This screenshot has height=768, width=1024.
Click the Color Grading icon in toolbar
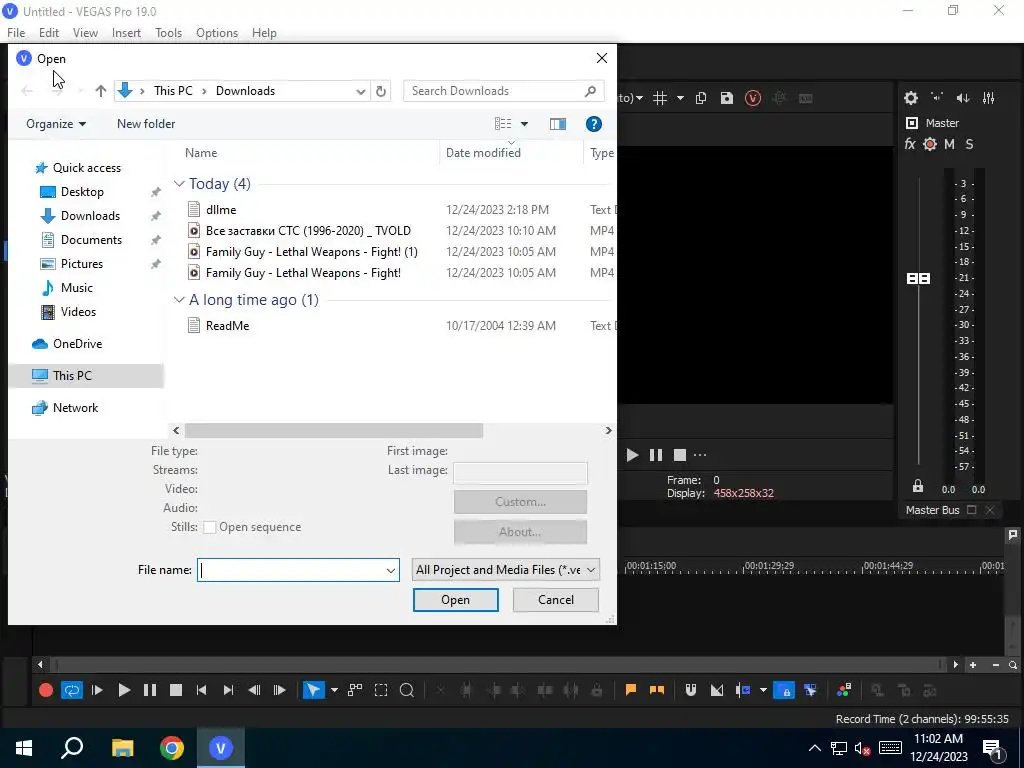point(844,690)
